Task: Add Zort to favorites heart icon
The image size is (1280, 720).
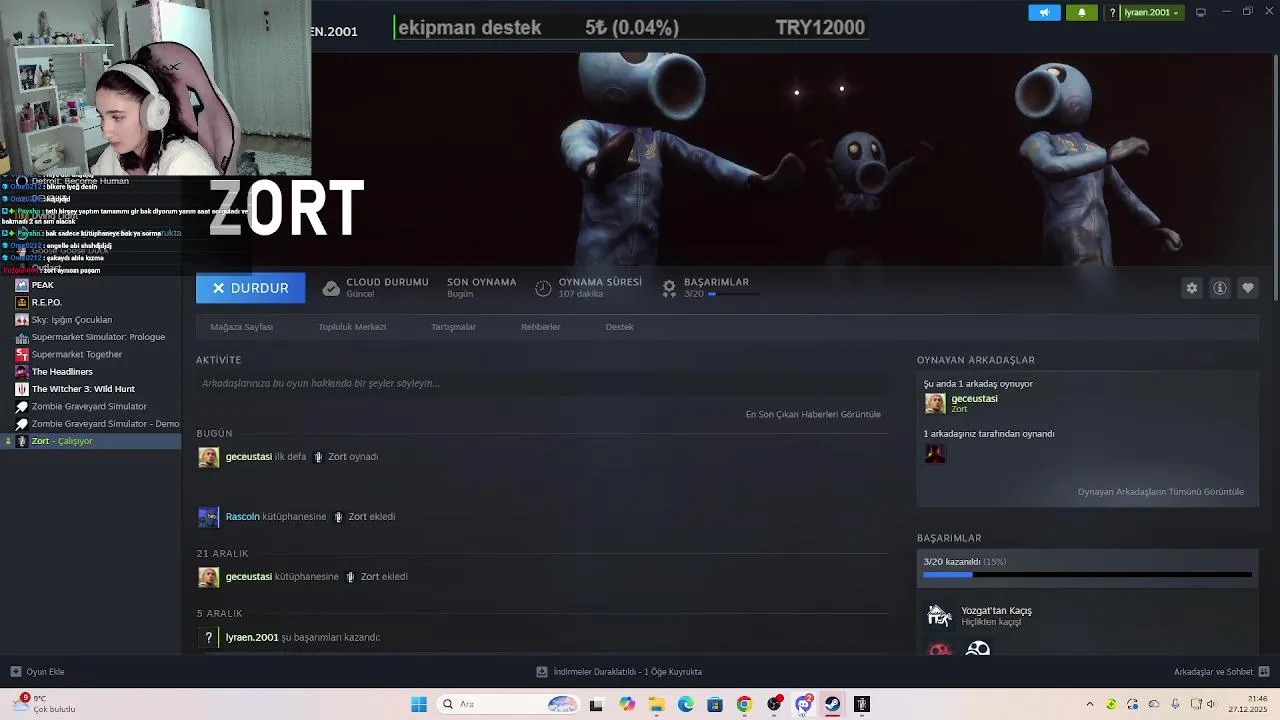Action: coord(1248,288)
